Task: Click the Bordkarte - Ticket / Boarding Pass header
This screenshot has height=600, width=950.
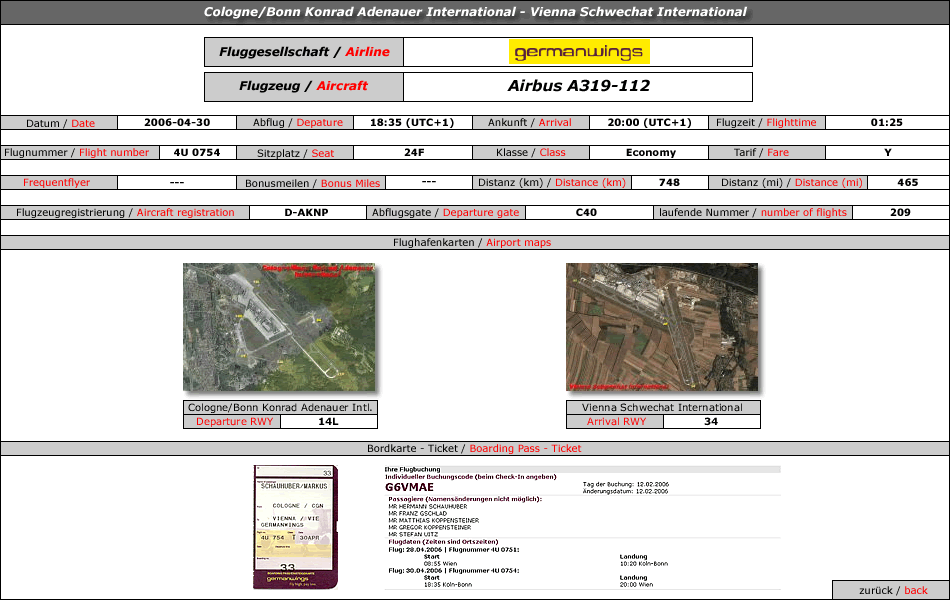Action: tap(474, 448)
